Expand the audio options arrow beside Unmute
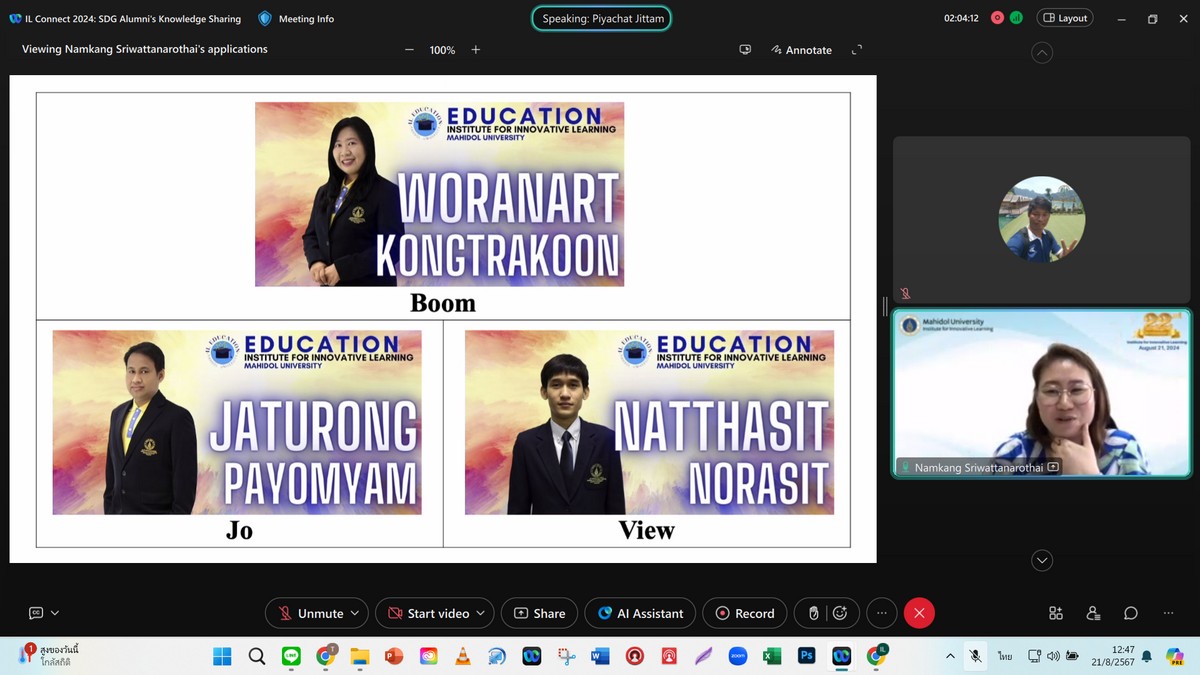 [355, 613]
